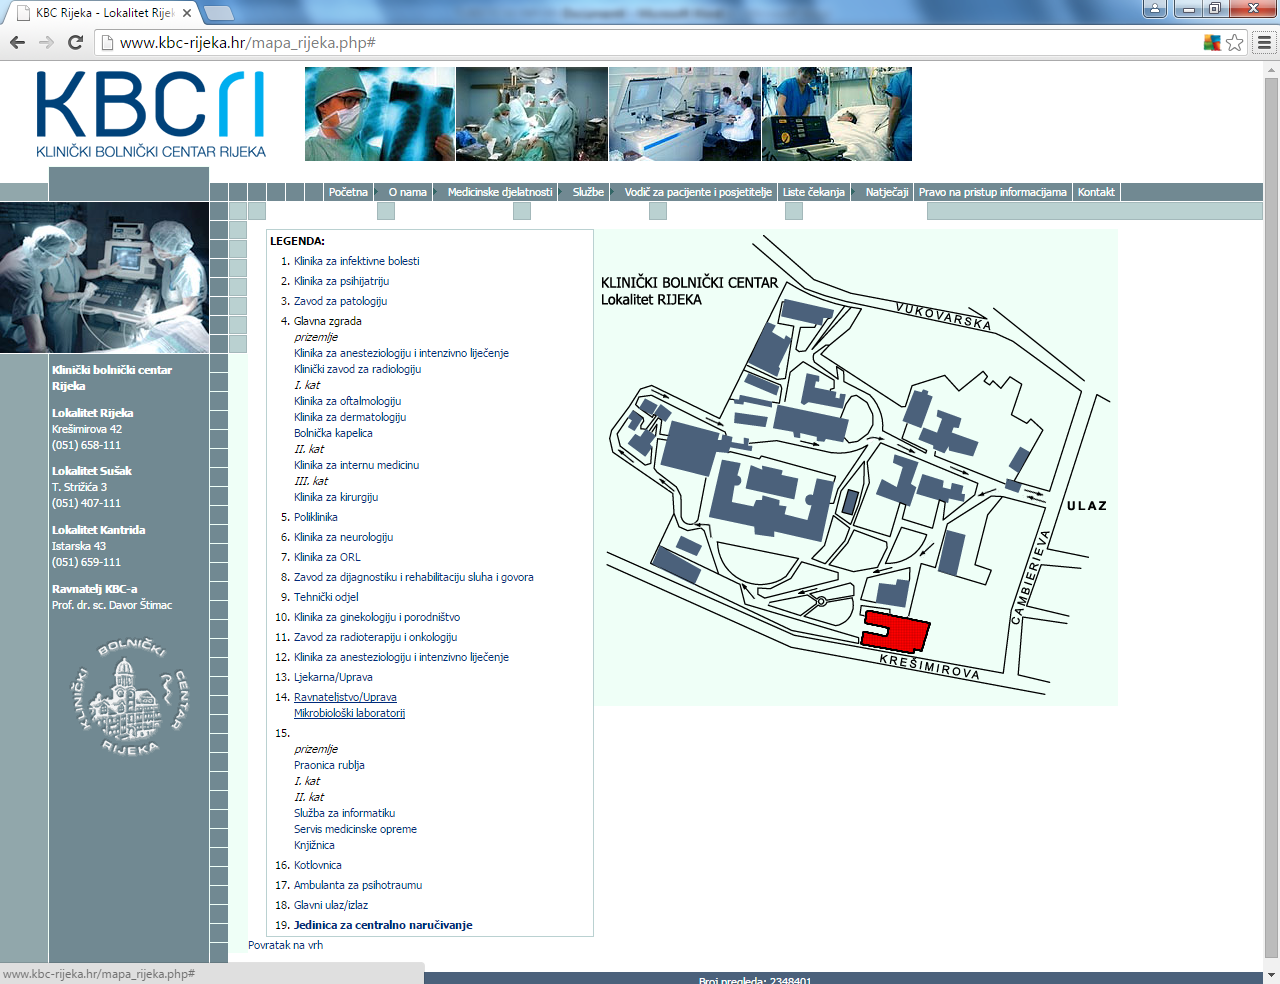1280x984 pixels.
Task: Open Vodič za pacijente i posjetitelje menu
Action: tap(698, 192)
